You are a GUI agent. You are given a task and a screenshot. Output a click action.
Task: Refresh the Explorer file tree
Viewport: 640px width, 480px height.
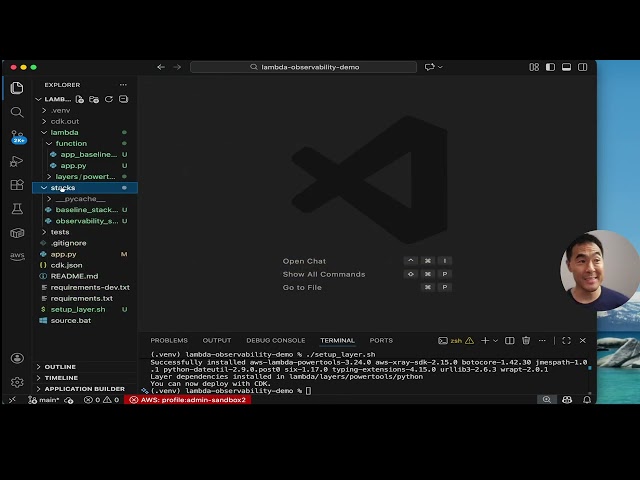tap(109, 99)
